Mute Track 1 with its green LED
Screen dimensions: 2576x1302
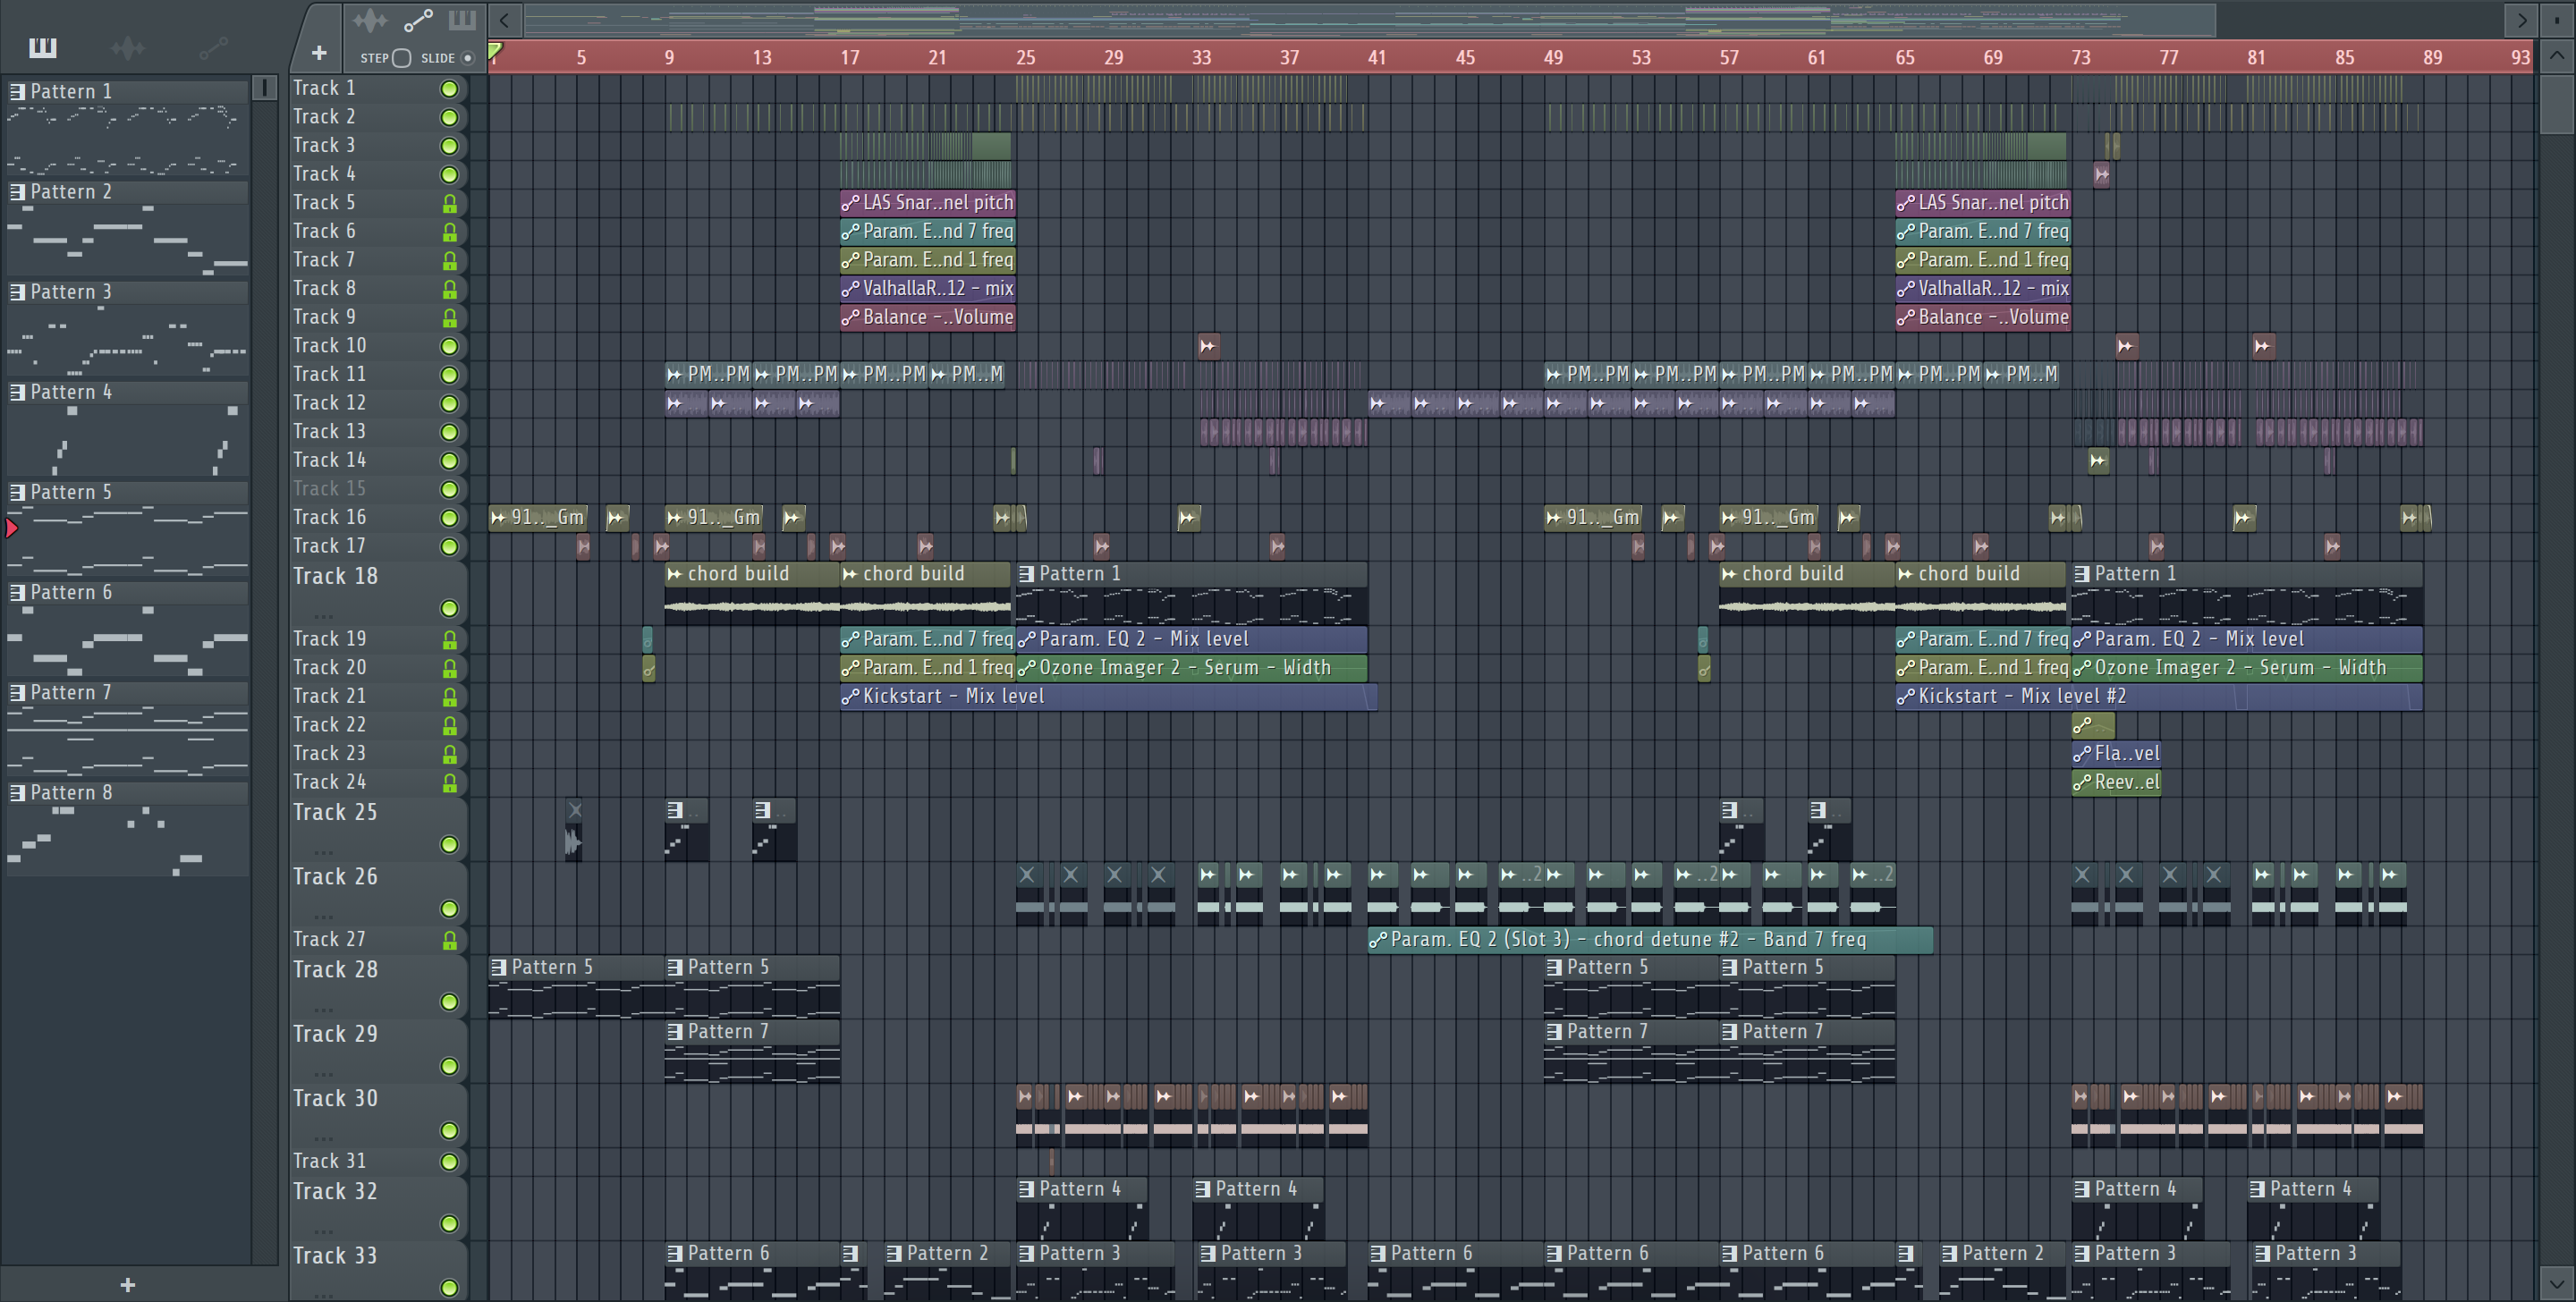[450, 89]
